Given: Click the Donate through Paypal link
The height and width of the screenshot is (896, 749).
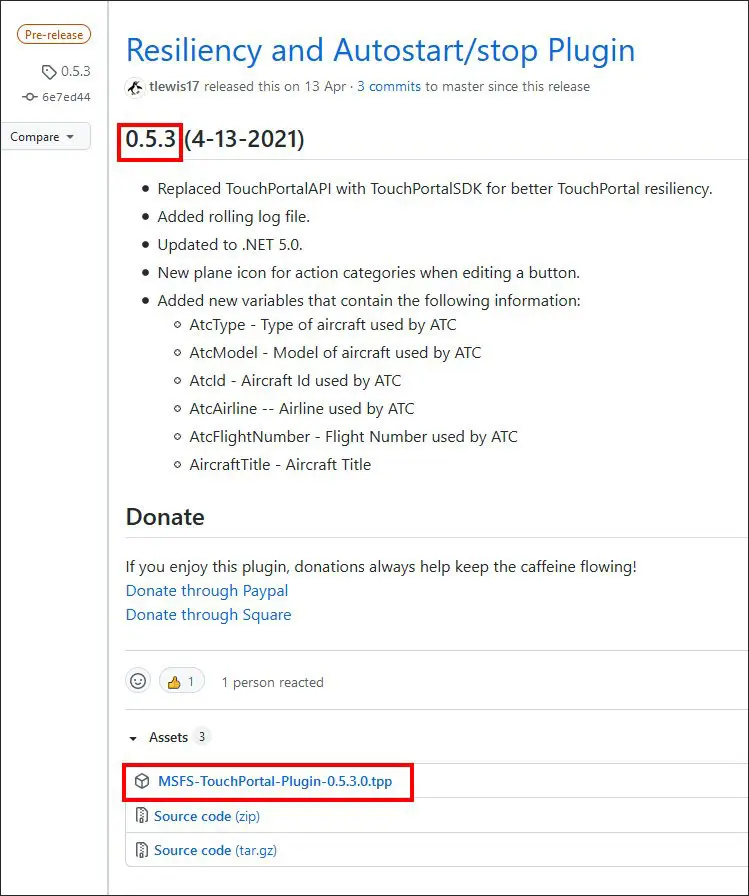Looking at the screenshot, I should click(x=207, y=590).
